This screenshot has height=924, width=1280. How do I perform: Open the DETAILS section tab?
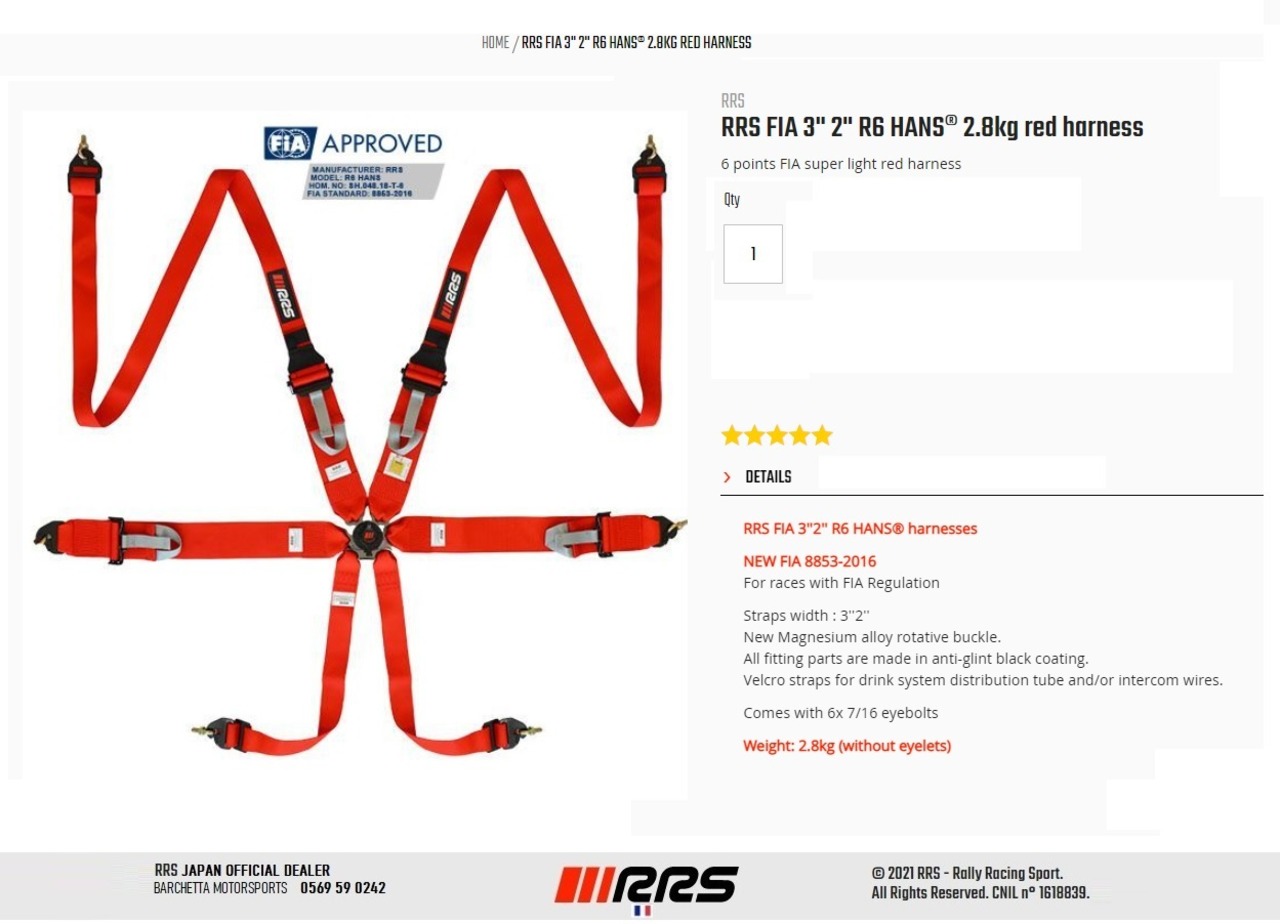click(x=768, y=477)
